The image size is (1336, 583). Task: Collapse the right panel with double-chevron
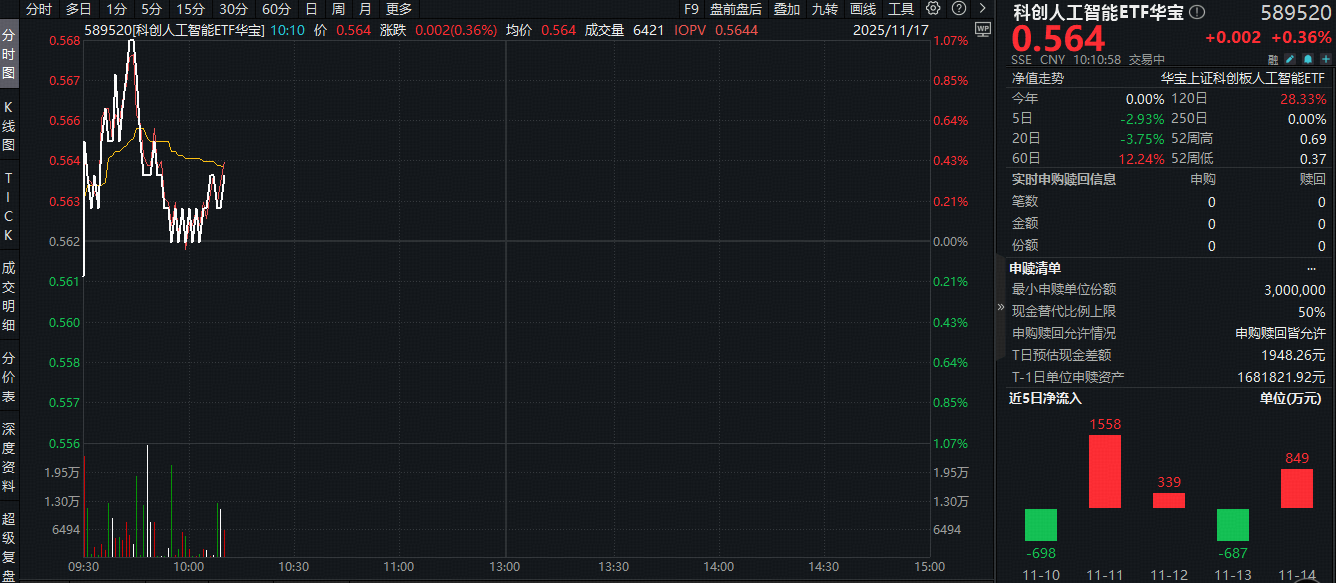[1001, 308]
